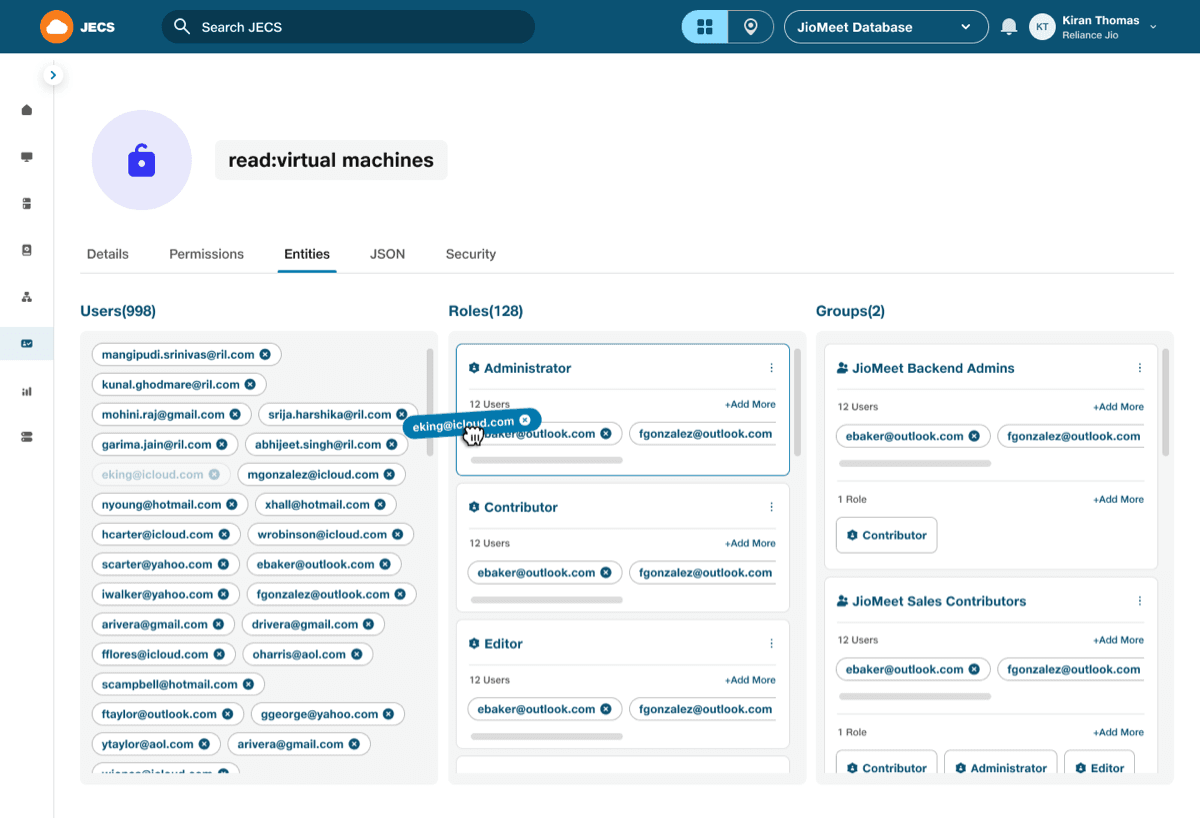Click the JECS cloud logo
Image resolution: width=1200 pixels, height=819 pixels.
pos(57,27)
